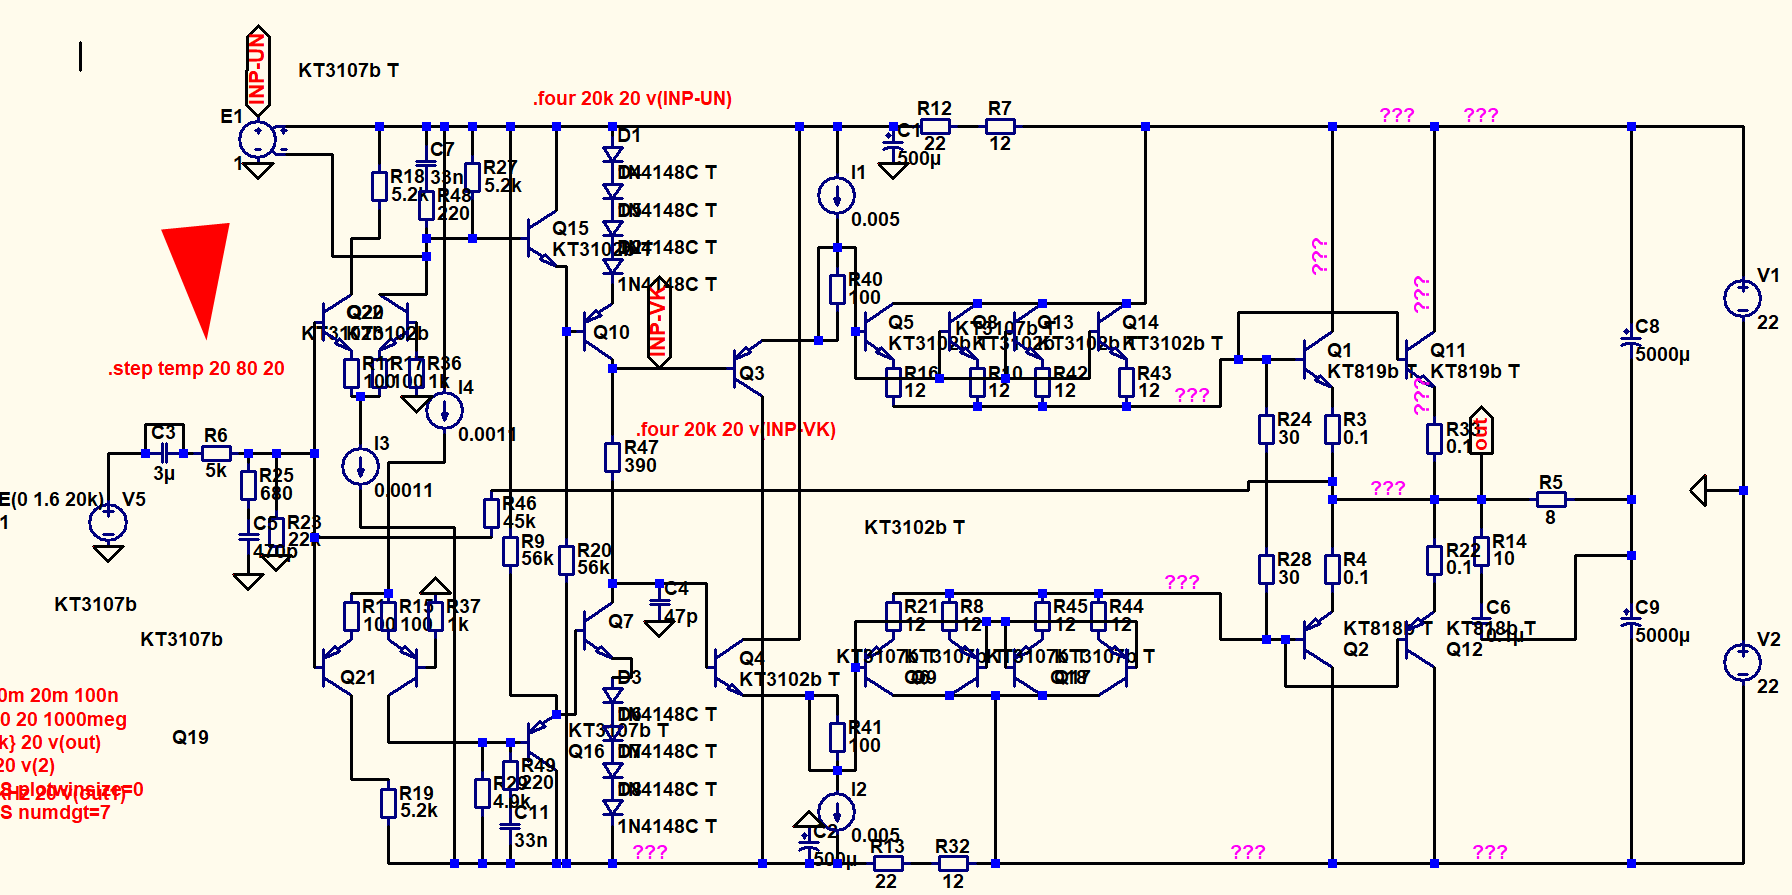Click the '0 20 1000meg' text
Image resolution: width=1792 pixels, height=895 pixels.
[x=64, y=719]
